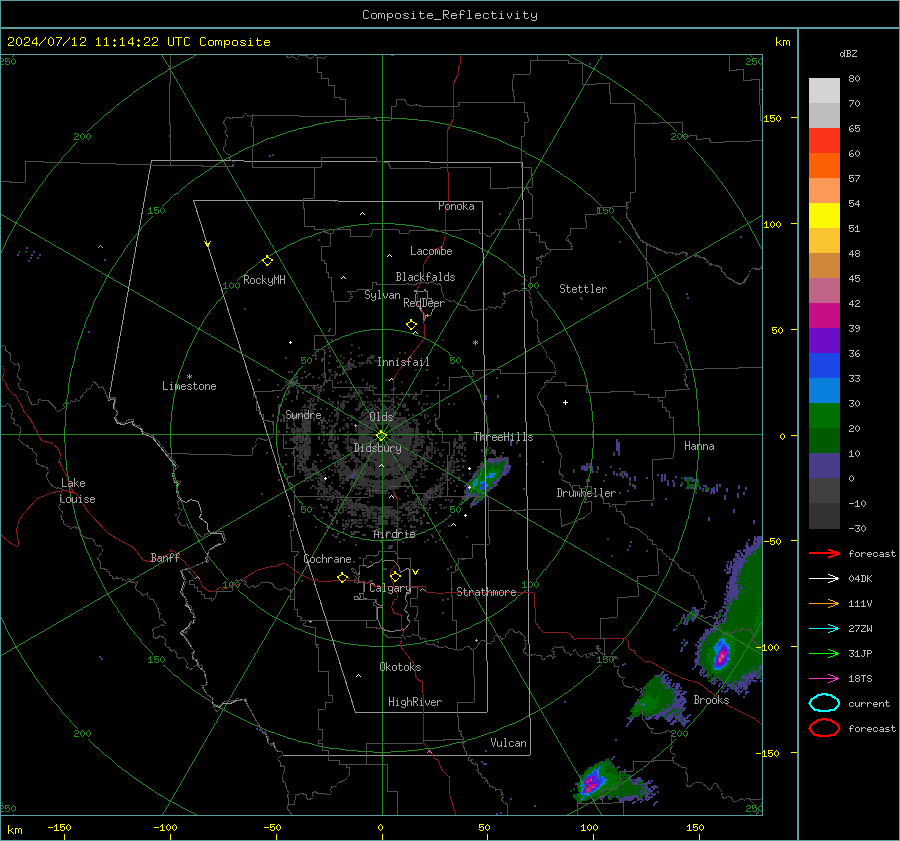Viewport: 900px width, 841px height.
Task: Click the Limestone label
Action: click(189, 386)
